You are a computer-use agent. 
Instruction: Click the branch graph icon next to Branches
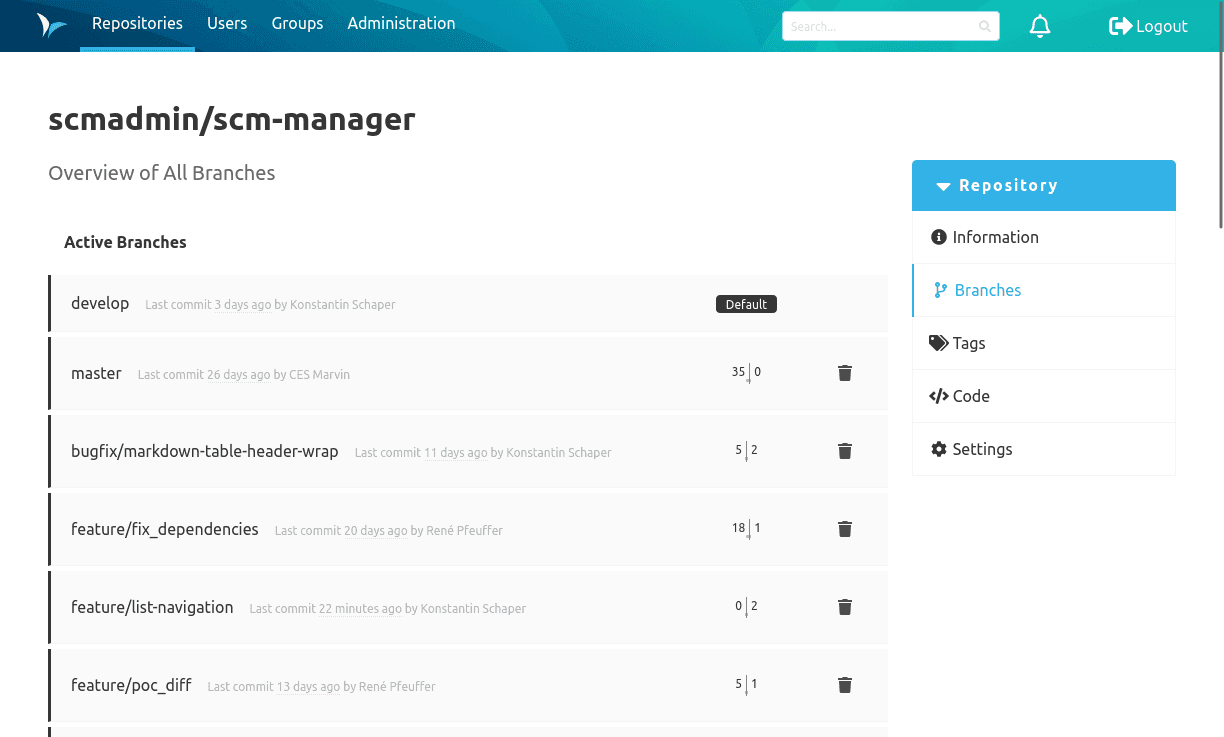tap(940, 290)
